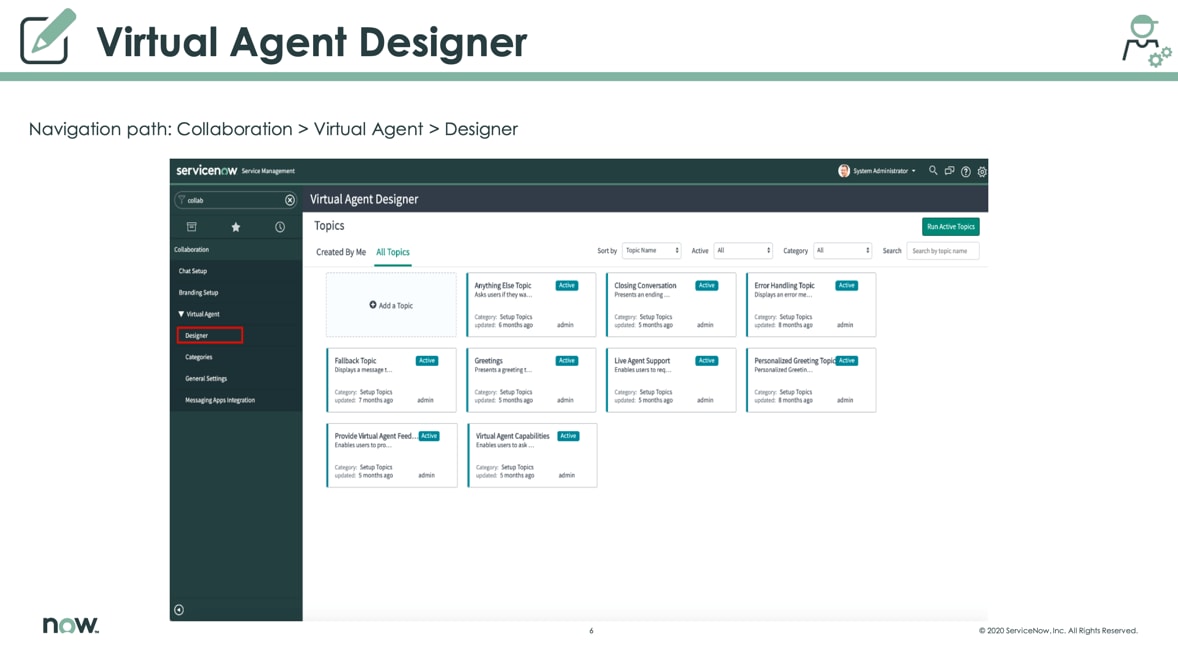Image resolution: width=1178 pixels, height=659 pixels.
Task: Open the Help question mark icon
Action: pos(966,171)
